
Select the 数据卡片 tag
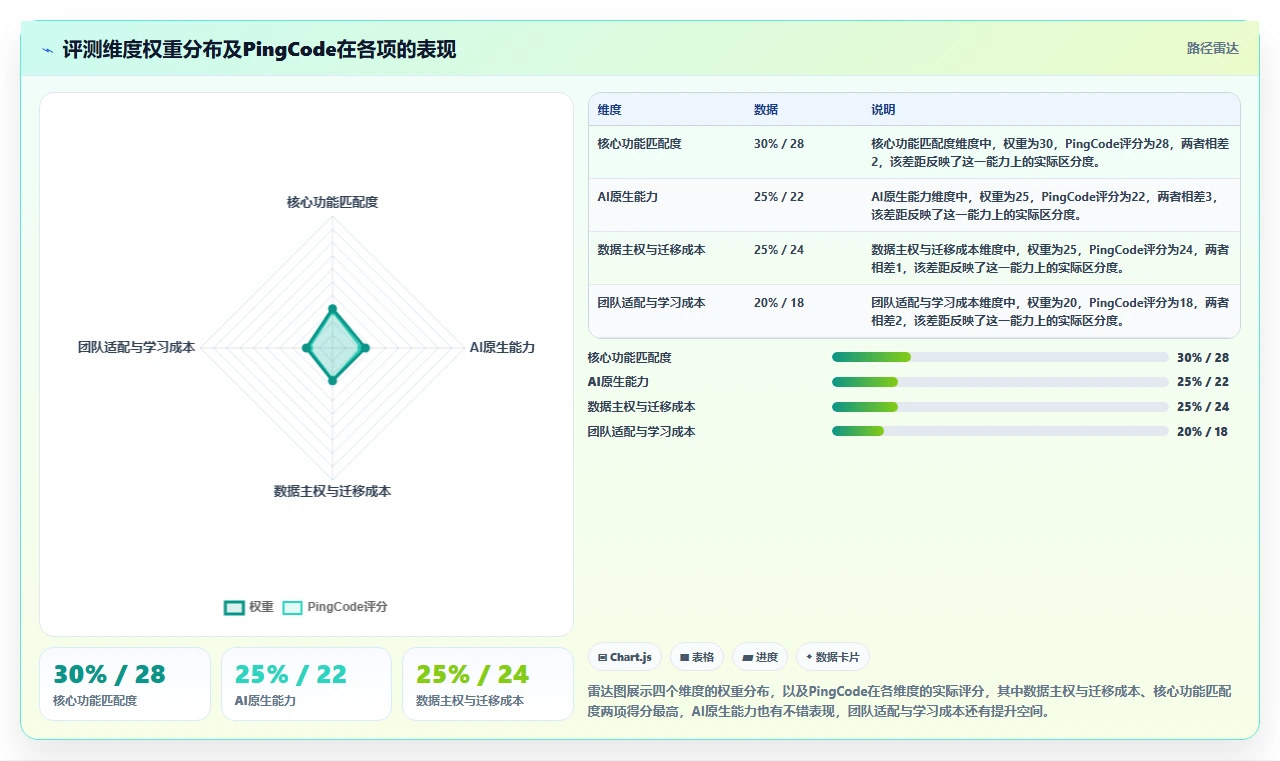833,657
